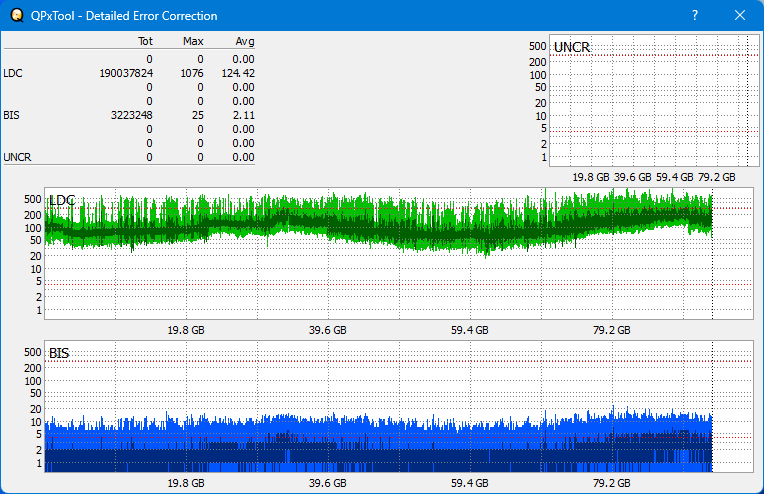This screenshot has width=764, height=494.
Task: Click the LDC graph title label
Action: click(62, 200)
